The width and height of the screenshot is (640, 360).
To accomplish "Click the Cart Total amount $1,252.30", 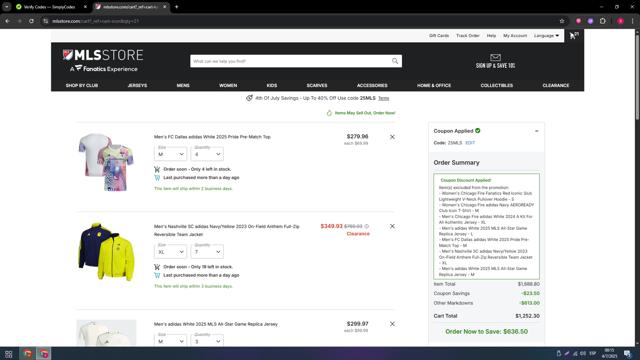I will coord(527,316).
